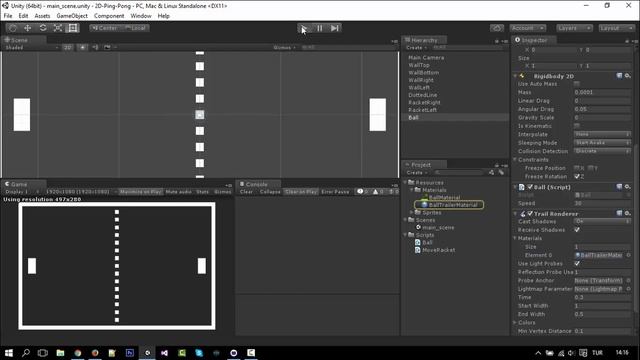
Task: Start Play mode
Action: [x=304, y=28]
